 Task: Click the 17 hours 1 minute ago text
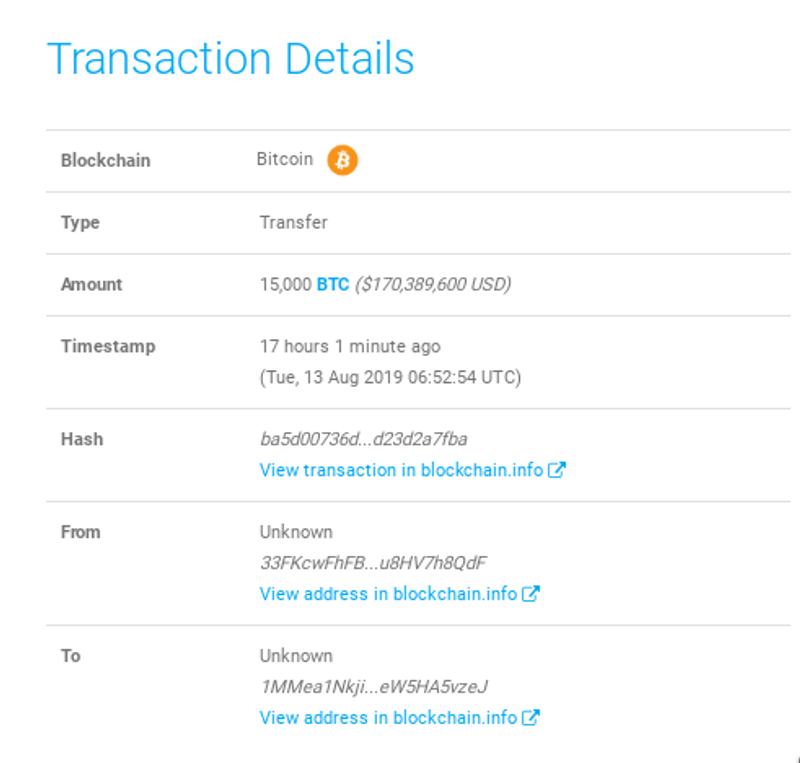pos(350,346)
